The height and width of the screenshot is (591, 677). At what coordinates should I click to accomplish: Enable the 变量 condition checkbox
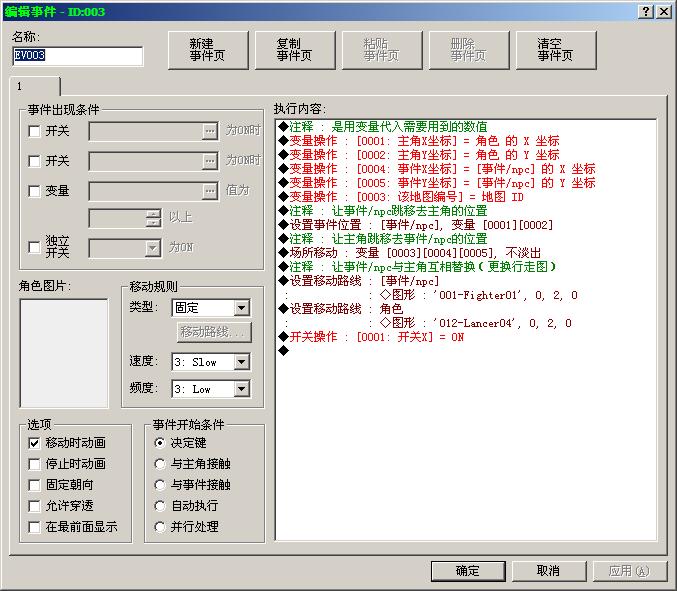pos(34,191)
